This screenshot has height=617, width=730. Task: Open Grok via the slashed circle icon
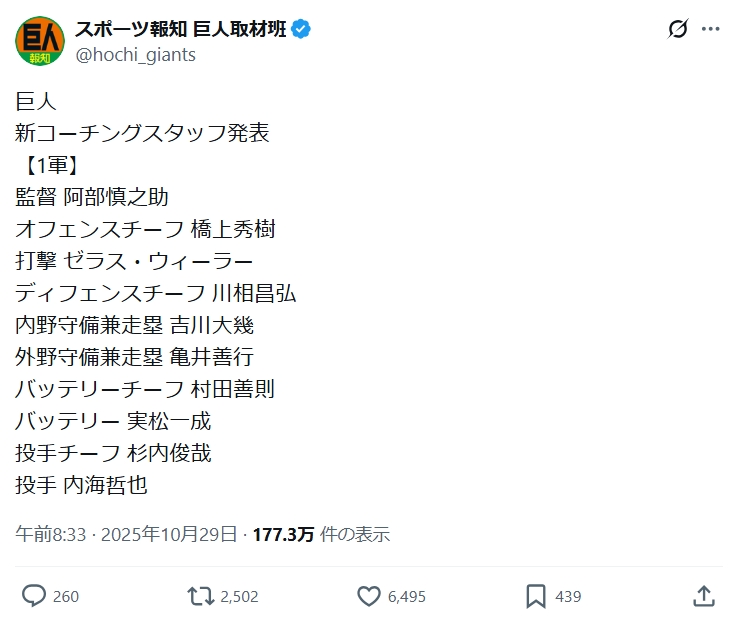(678, 29)
